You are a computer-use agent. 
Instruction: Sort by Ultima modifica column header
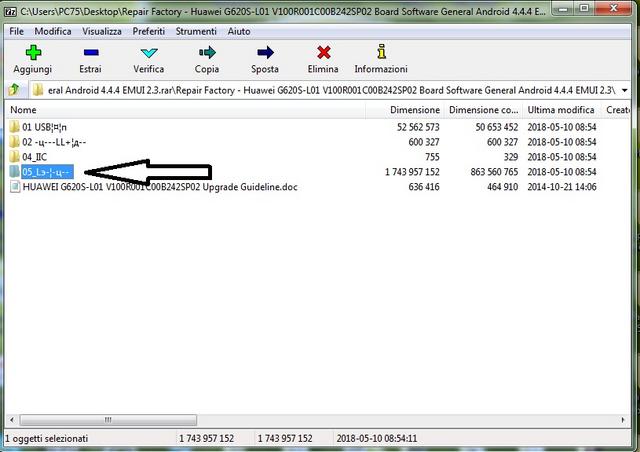[562, 110]
